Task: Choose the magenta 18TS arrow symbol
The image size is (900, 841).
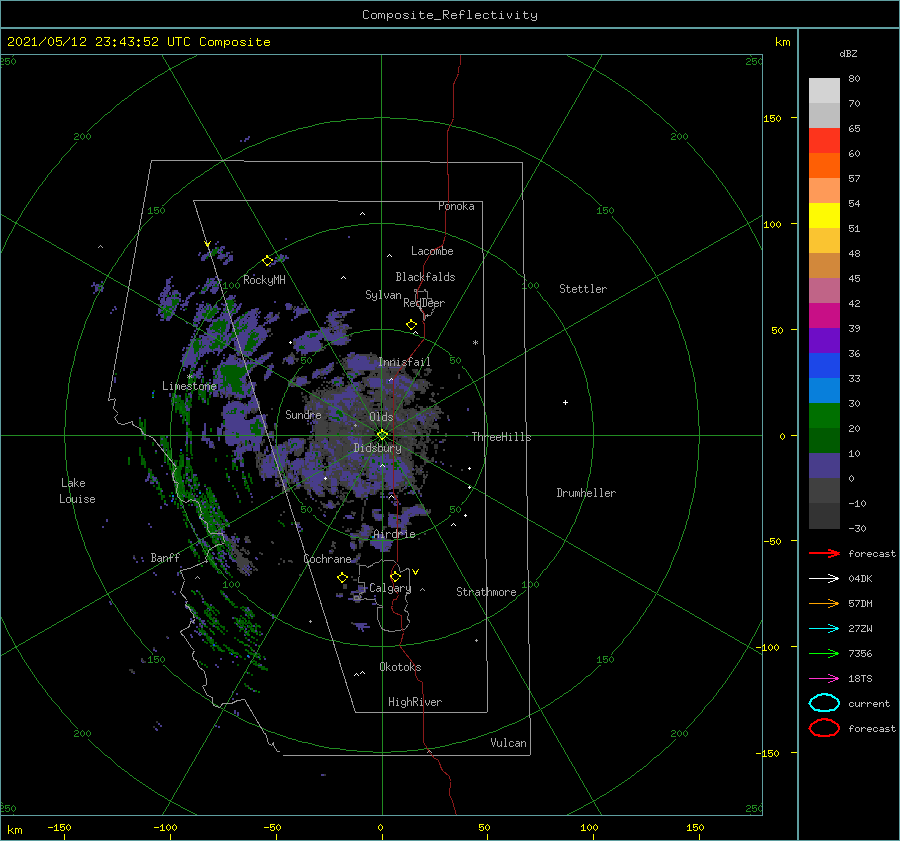Action: click(x=824, y=679)
